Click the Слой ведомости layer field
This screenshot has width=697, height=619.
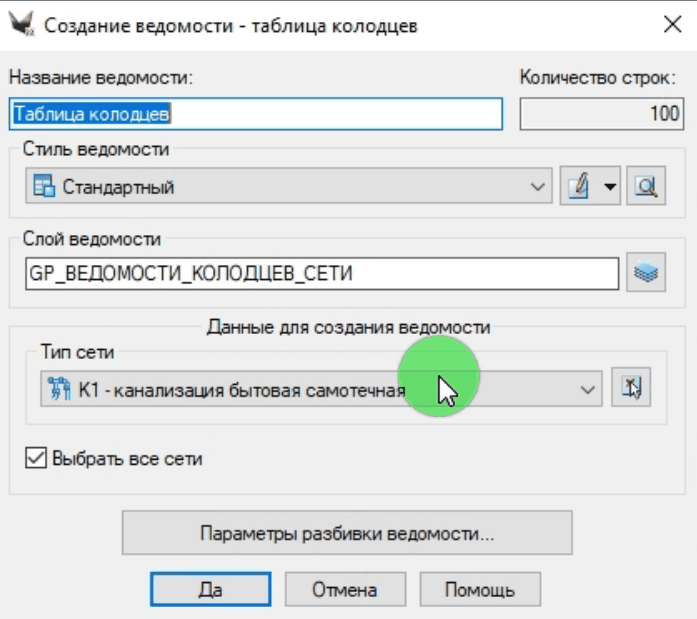322,273
